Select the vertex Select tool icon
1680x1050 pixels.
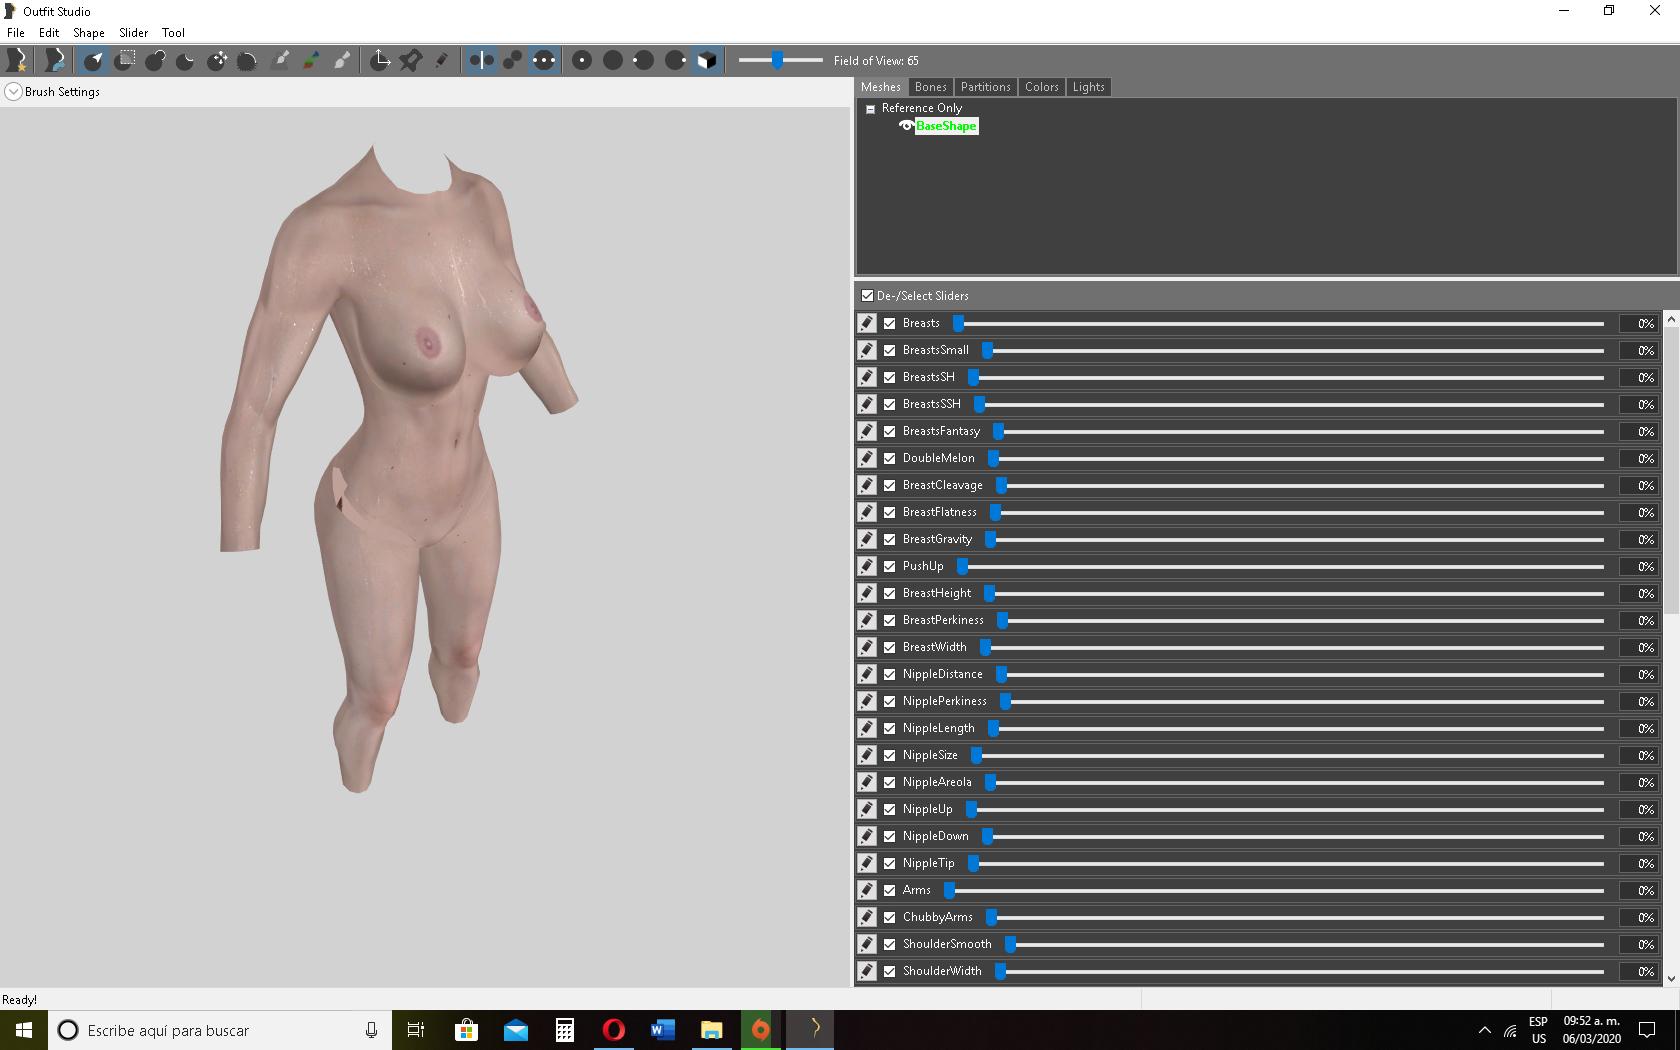click(93, 60)
